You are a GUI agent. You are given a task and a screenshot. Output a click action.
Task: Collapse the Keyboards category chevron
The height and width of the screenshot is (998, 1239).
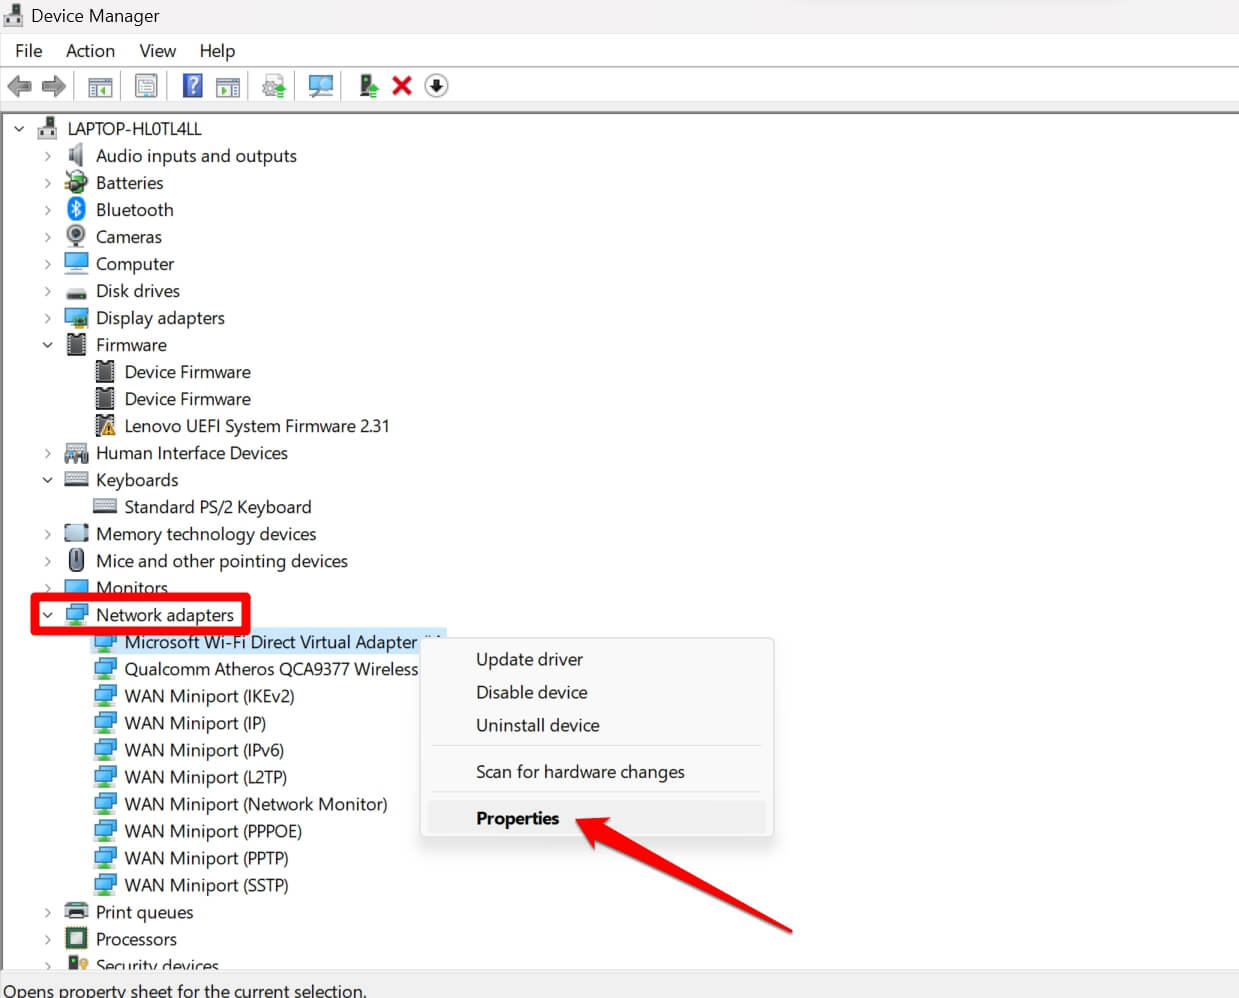click(47, 480)
